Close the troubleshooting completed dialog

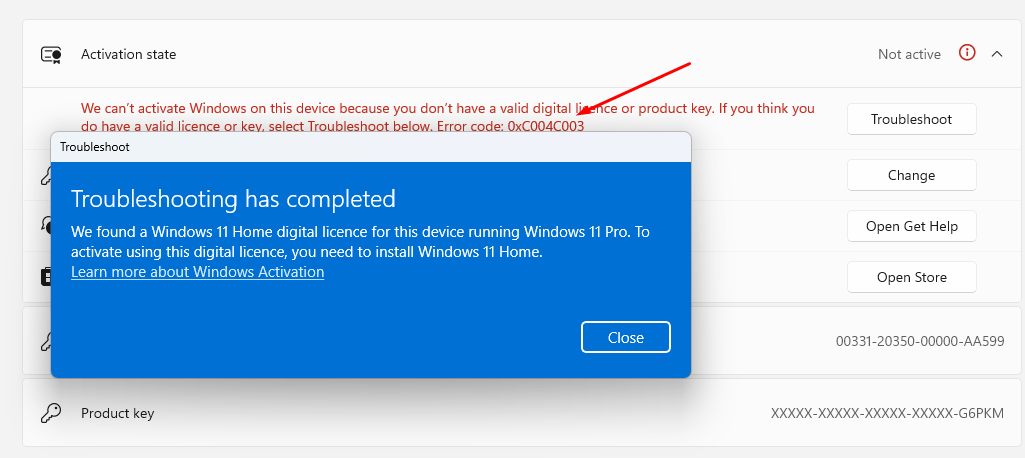point(626,337)
